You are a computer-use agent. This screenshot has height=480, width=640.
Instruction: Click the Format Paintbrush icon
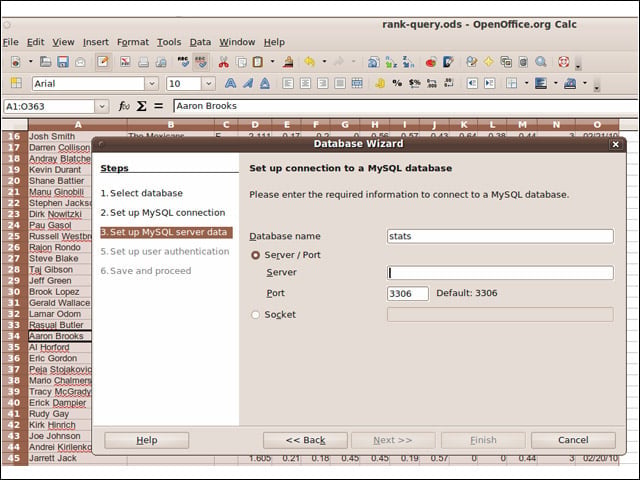click(x=288, y=62)
